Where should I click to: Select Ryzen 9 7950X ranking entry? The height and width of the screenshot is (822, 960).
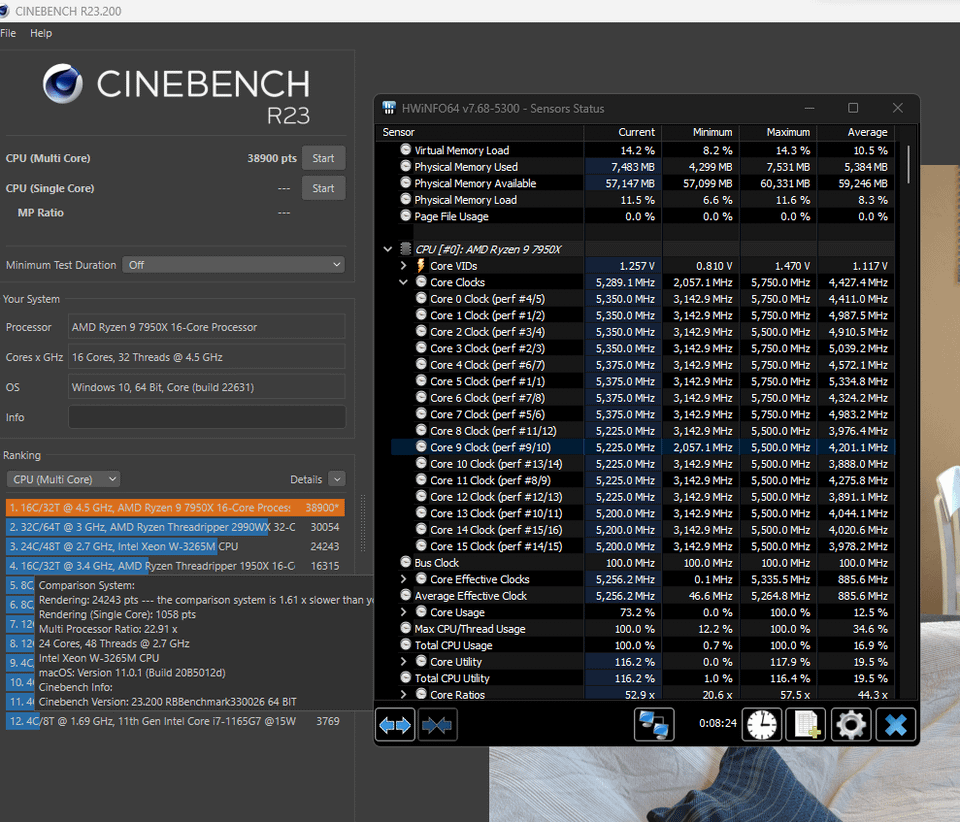tap(175, 507)
